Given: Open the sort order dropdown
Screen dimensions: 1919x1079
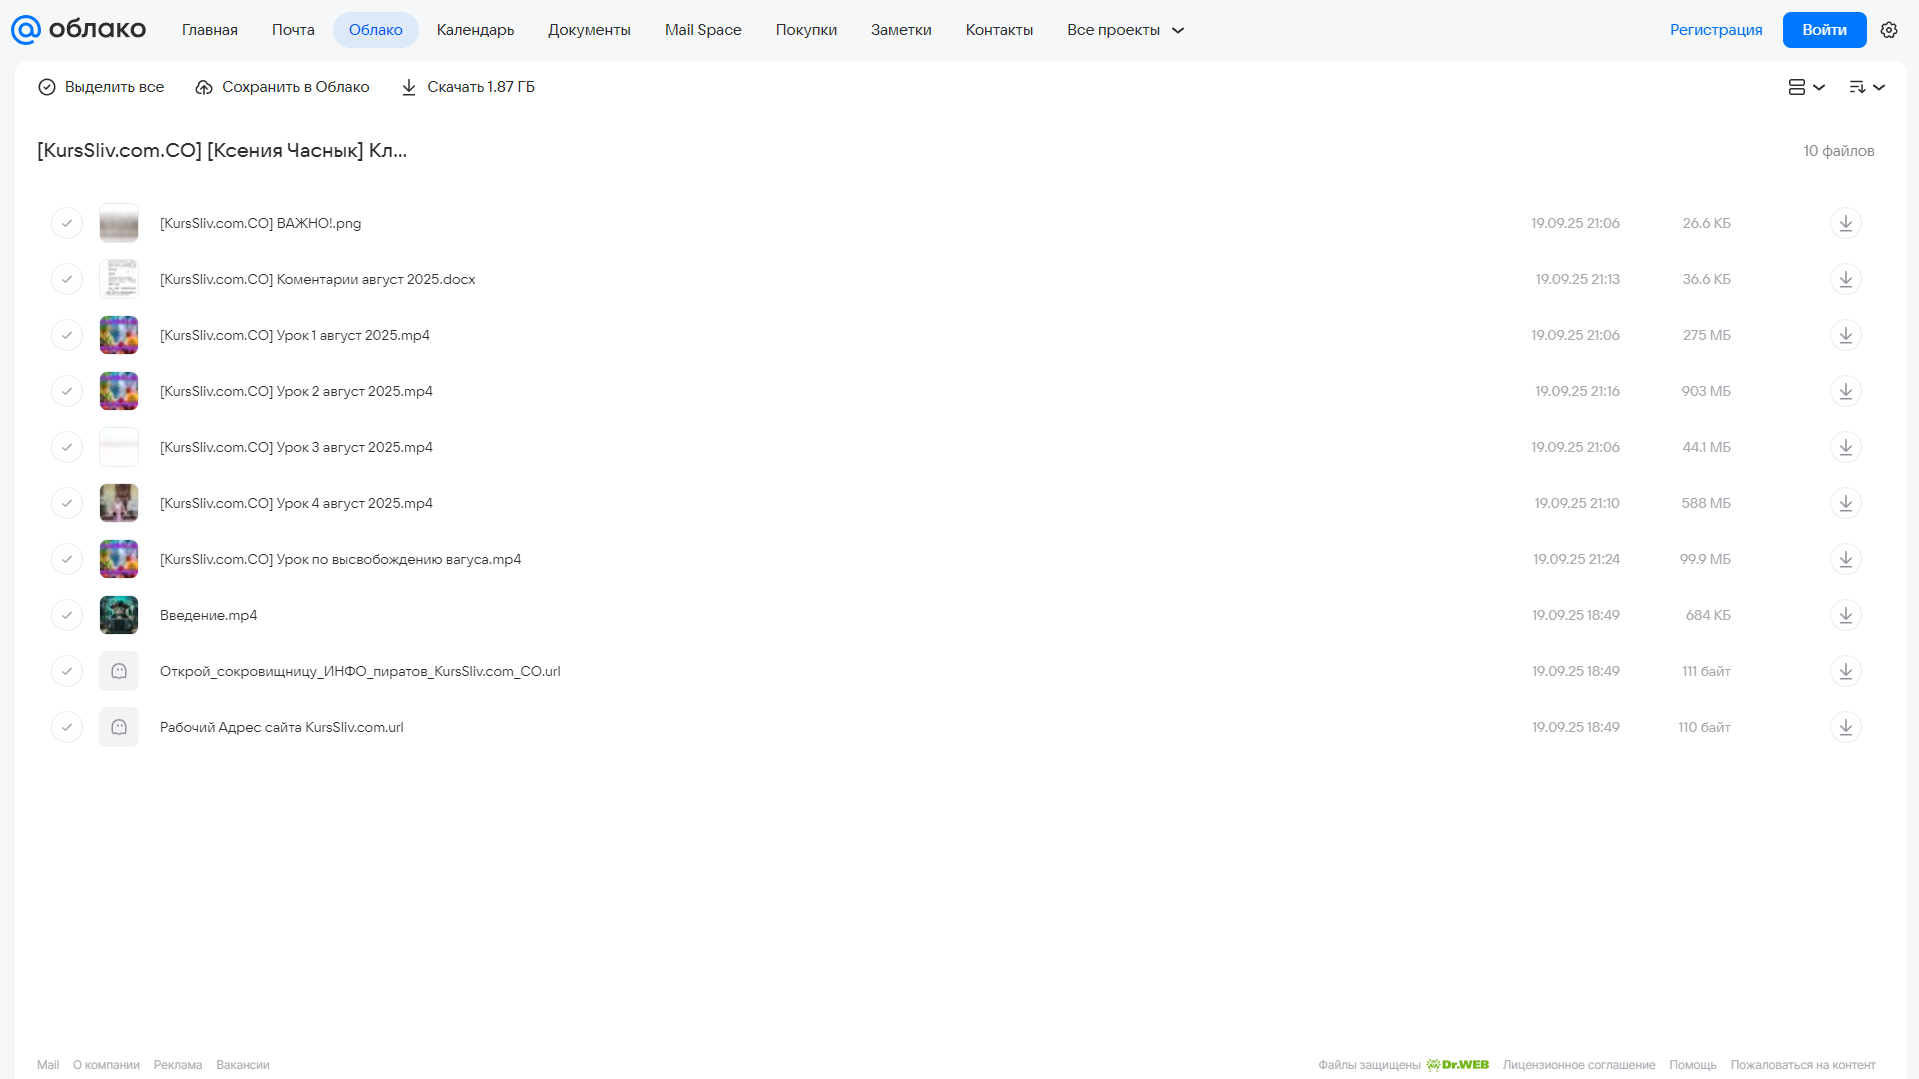Looking at the screenshot, I should pos(1867,87).
